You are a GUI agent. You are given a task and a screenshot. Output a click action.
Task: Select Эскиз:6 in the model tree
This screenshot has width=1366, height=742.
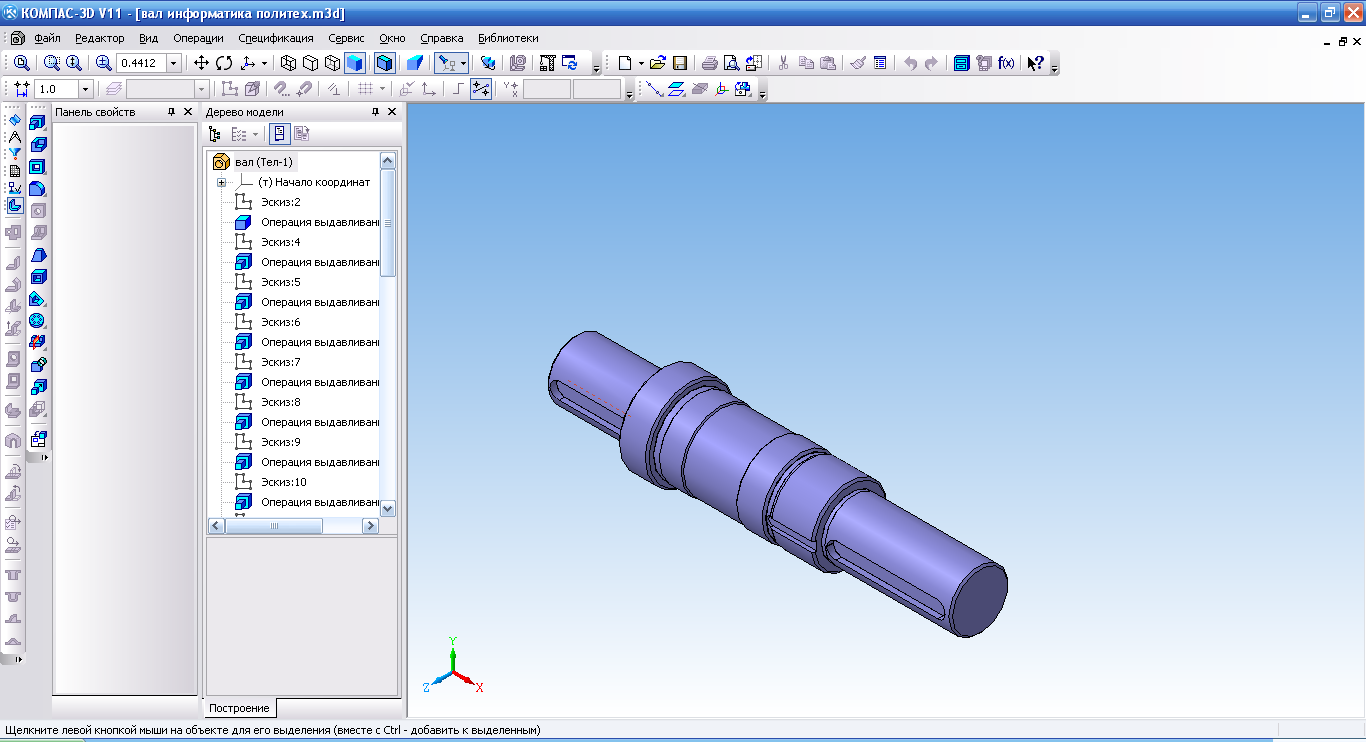pyautogui.click(x=280, y=322)
